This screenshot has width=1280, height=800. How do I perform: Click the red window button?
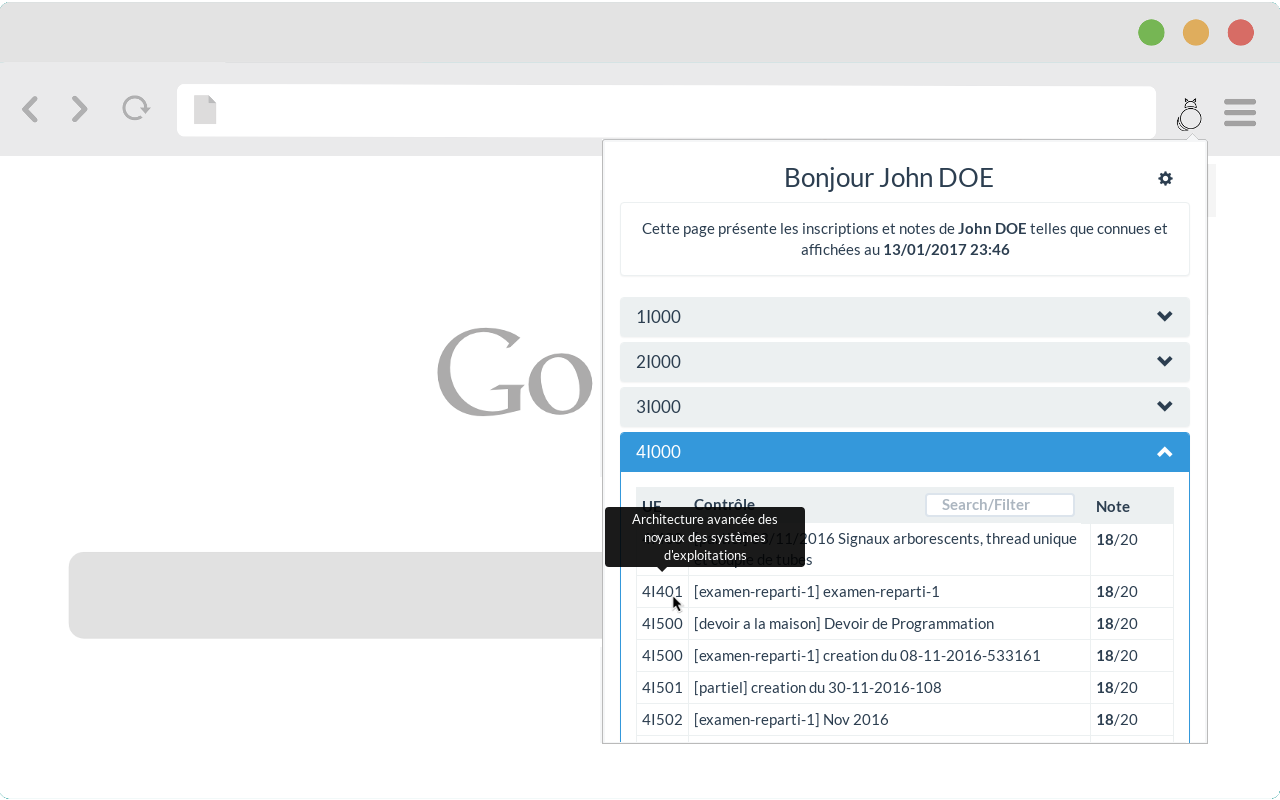click(x=1241, y=33)
